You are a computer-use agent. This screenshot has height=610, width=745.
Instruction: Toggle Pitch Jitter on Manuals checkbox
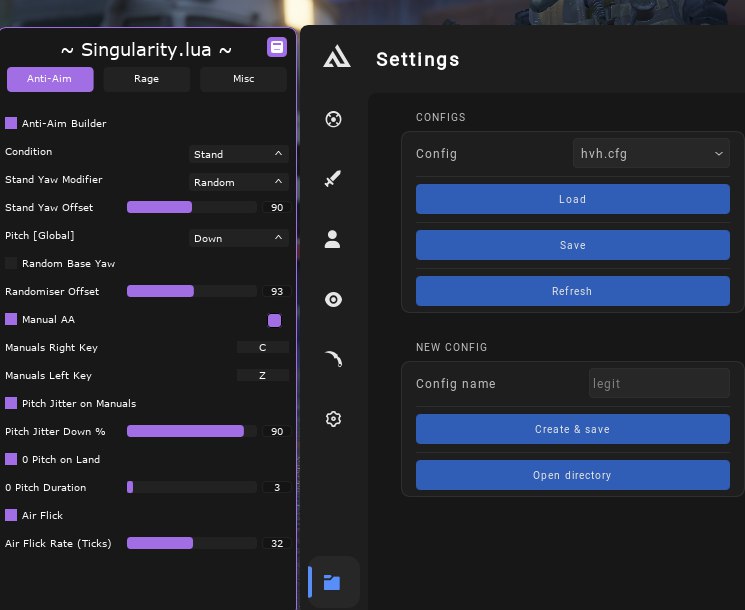click(x=11, y=403)
